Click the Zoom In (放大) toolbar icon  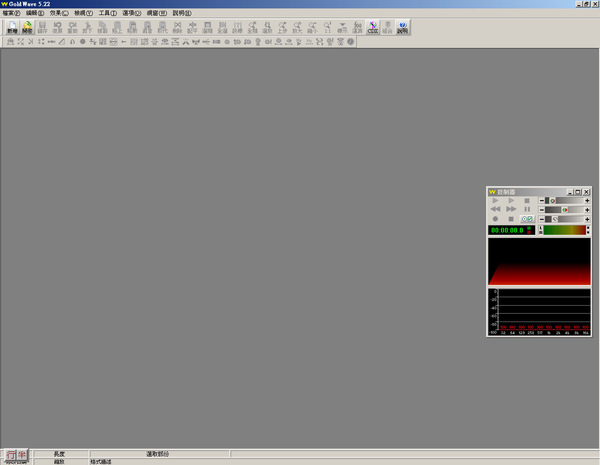[x=297, y=27]
